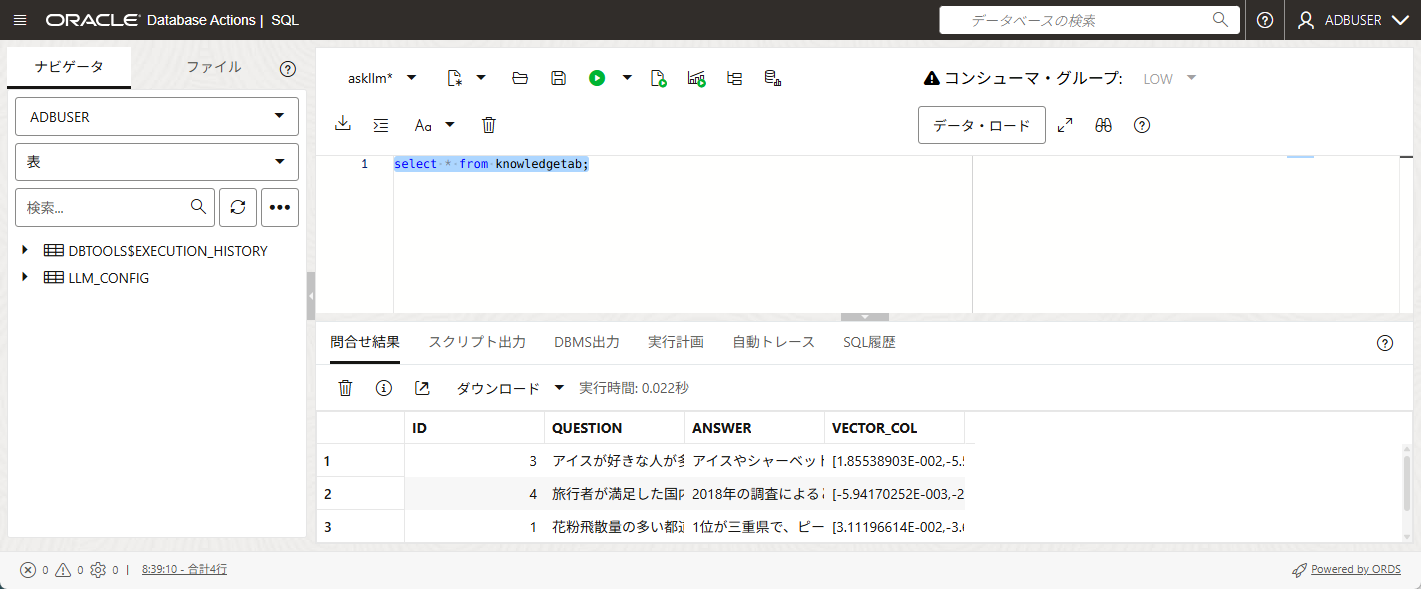This screenshot has width=1421, height=589.
Task: Click the run script icon
Action: [x=658, y=78]
